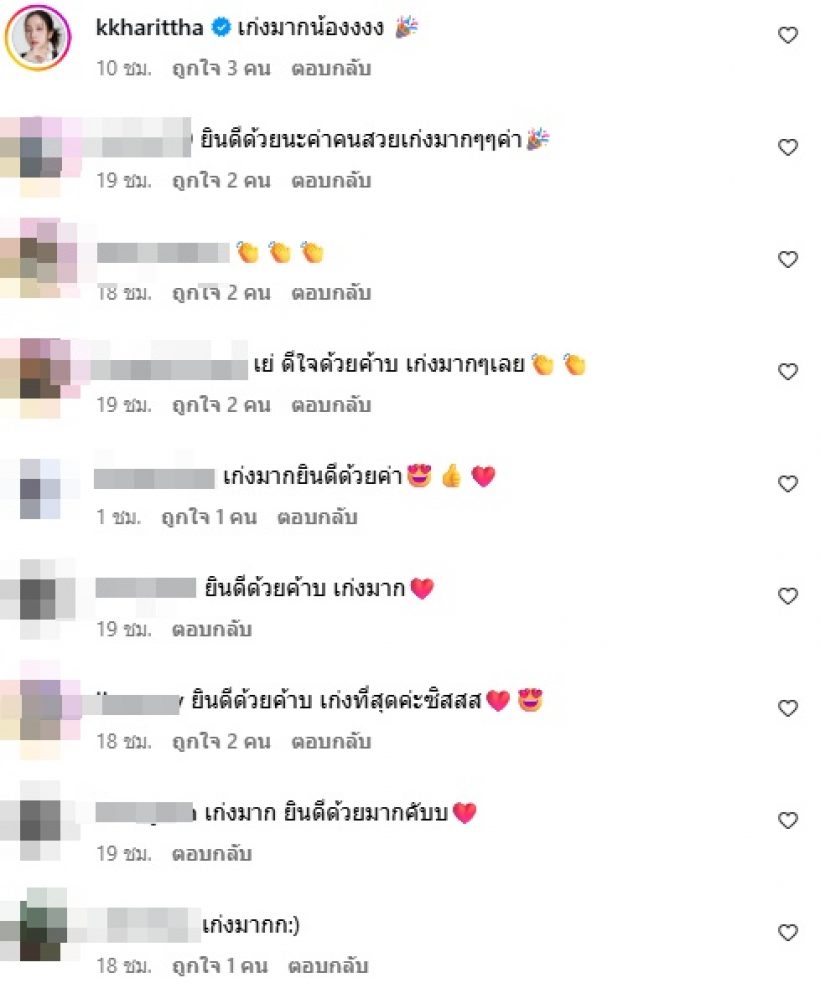Tap heart beside ยินดีด้วยค้าบ เก่งมาก comment
The image size is (820, 993).
[x=787, y=596]
